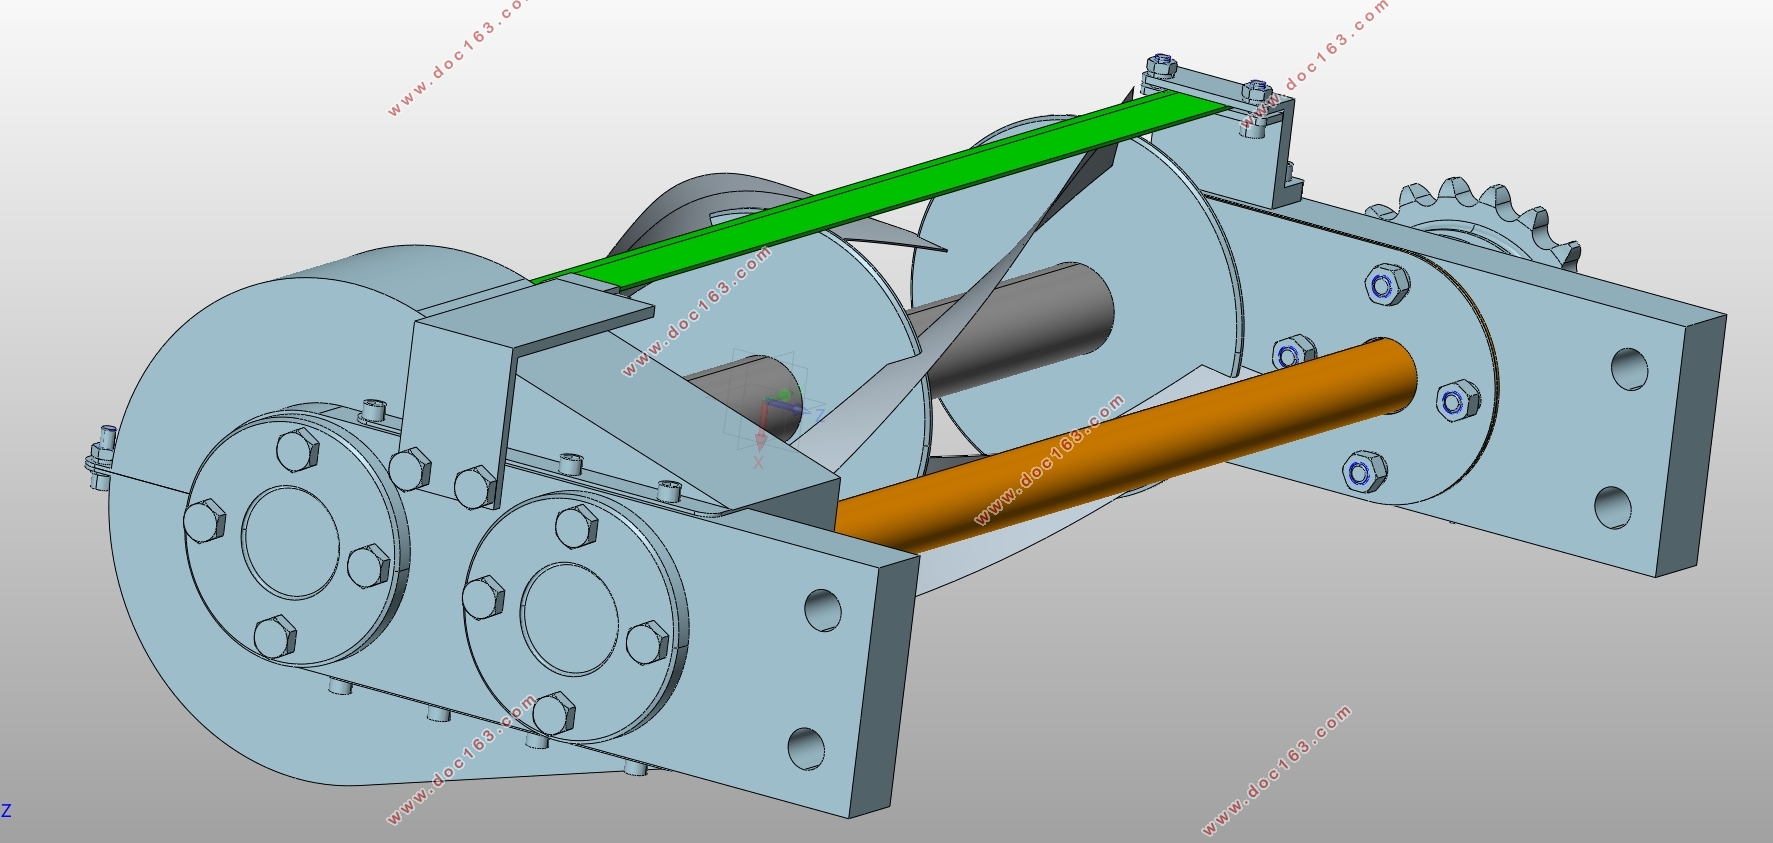Select lower mounting hole in sprocket-side plate
This screenshot has width=1773, height=843.
(1611, 507)
